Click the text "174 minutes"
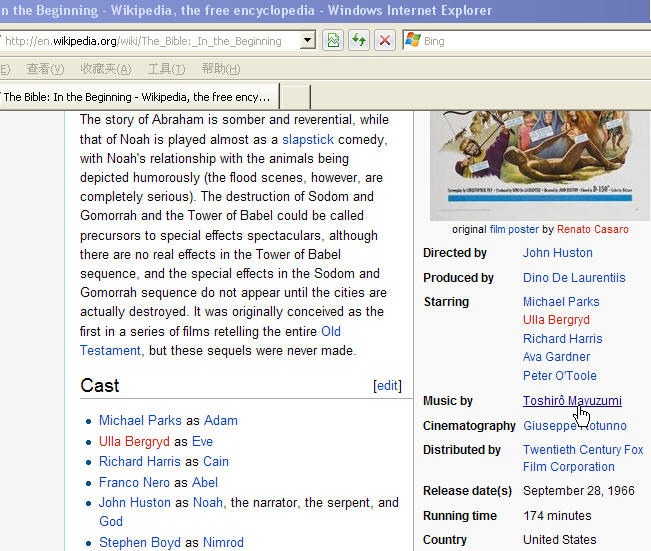This screenshot has width=651, height=551. (x=557, y=516)
